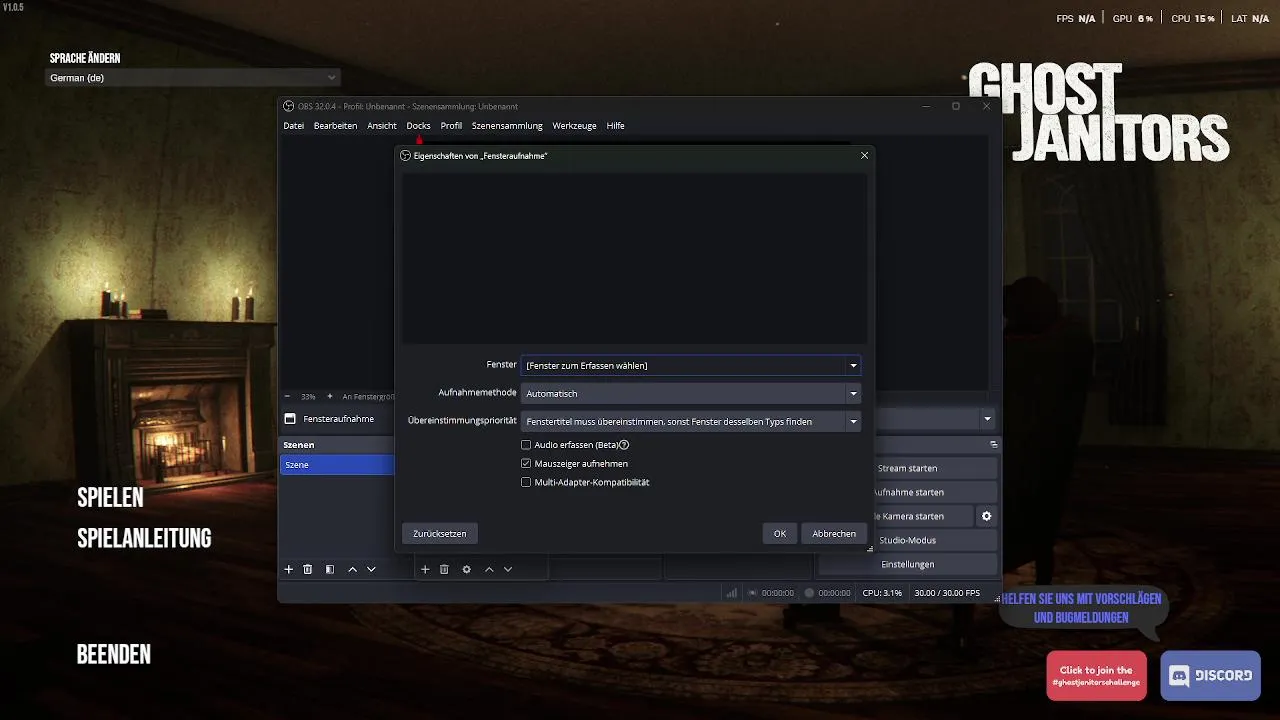Viewport: 1280px width, 720px height.
Task: Open virtual camera settings gear icon
Action: coord(987,516)
